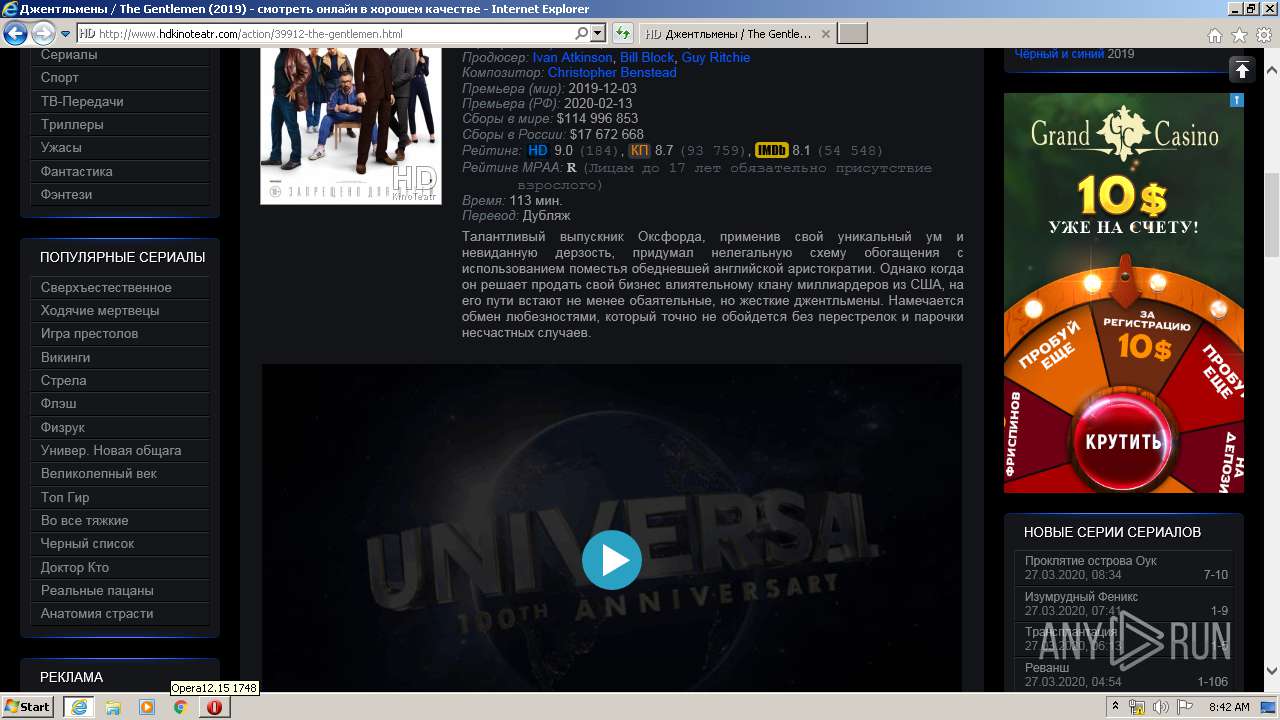The height and width of the screenshot is (720, 1280).
Task: Click the Home icon in IE
Action: (1214, 35)
